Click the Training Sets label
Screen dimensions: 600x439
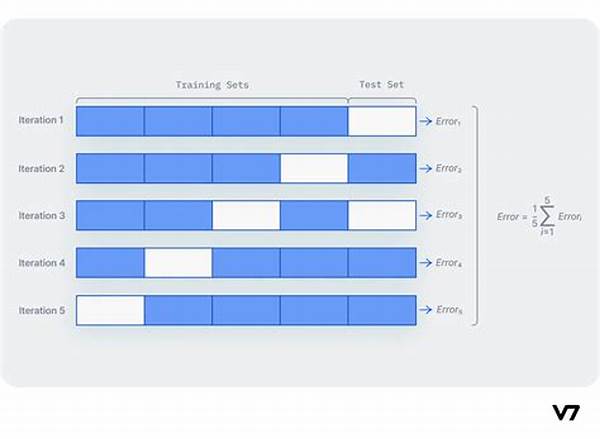[x=212, y=85]
